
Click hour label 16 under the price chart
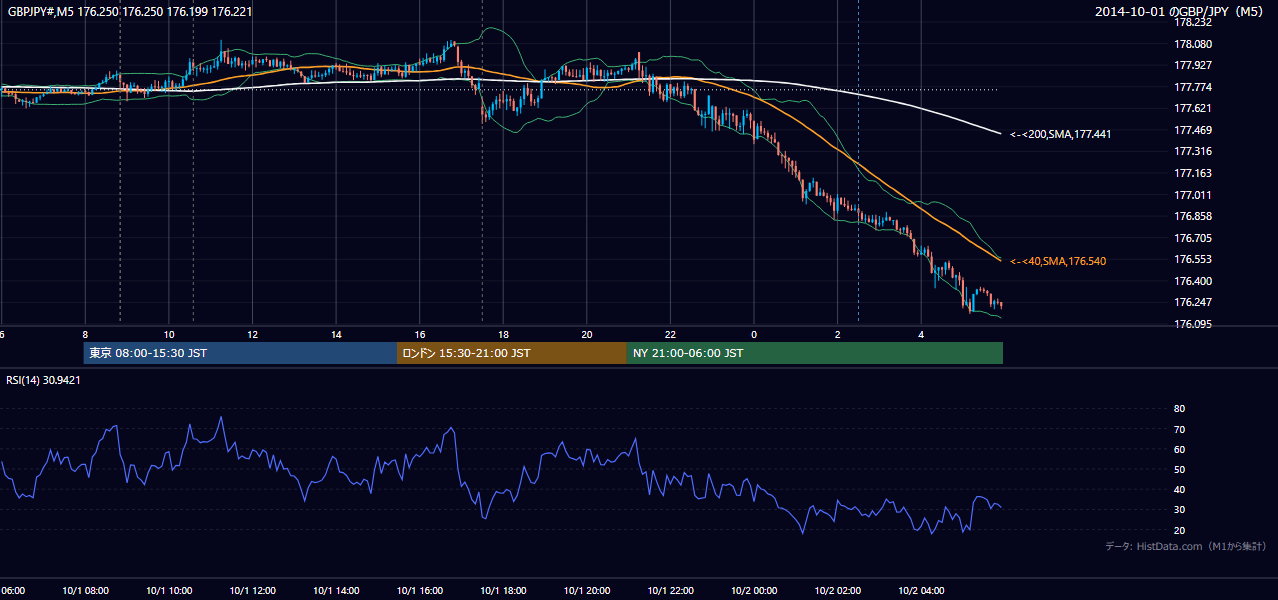(x=420, y=334)
